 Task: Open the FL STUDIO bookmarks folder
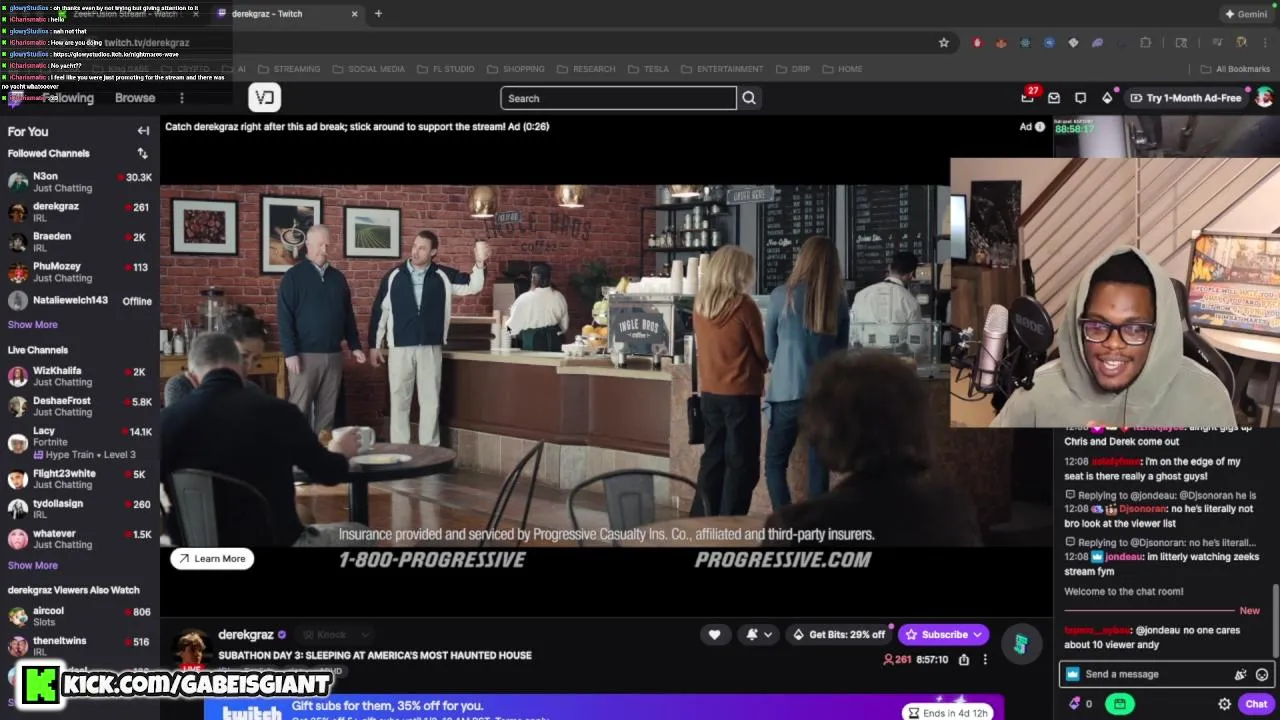point(445,69)
